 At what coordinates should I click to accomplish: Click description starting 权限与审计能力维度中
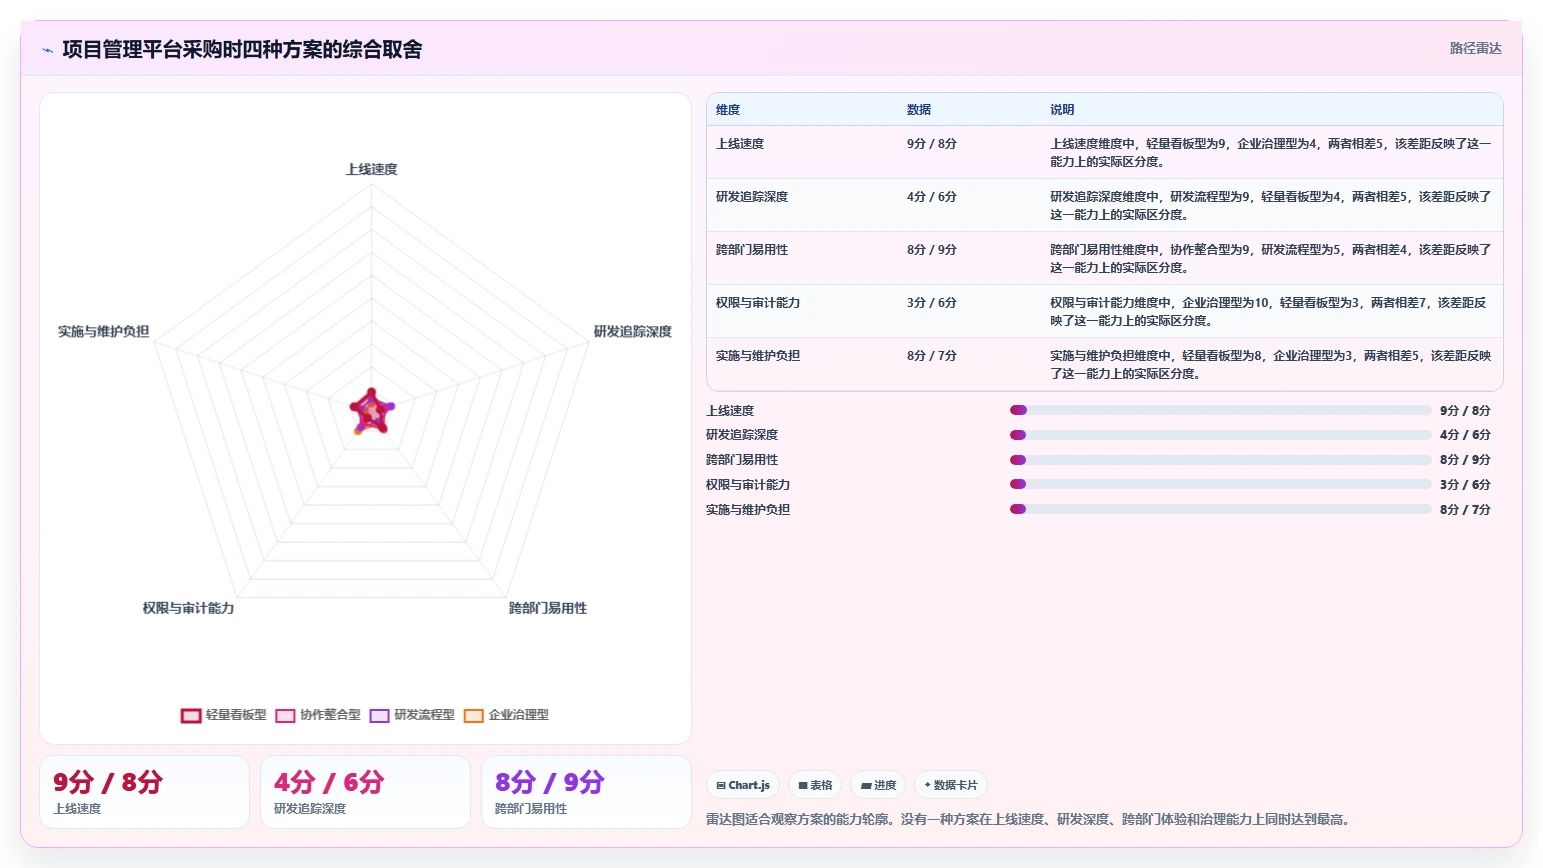(1270, 312)
